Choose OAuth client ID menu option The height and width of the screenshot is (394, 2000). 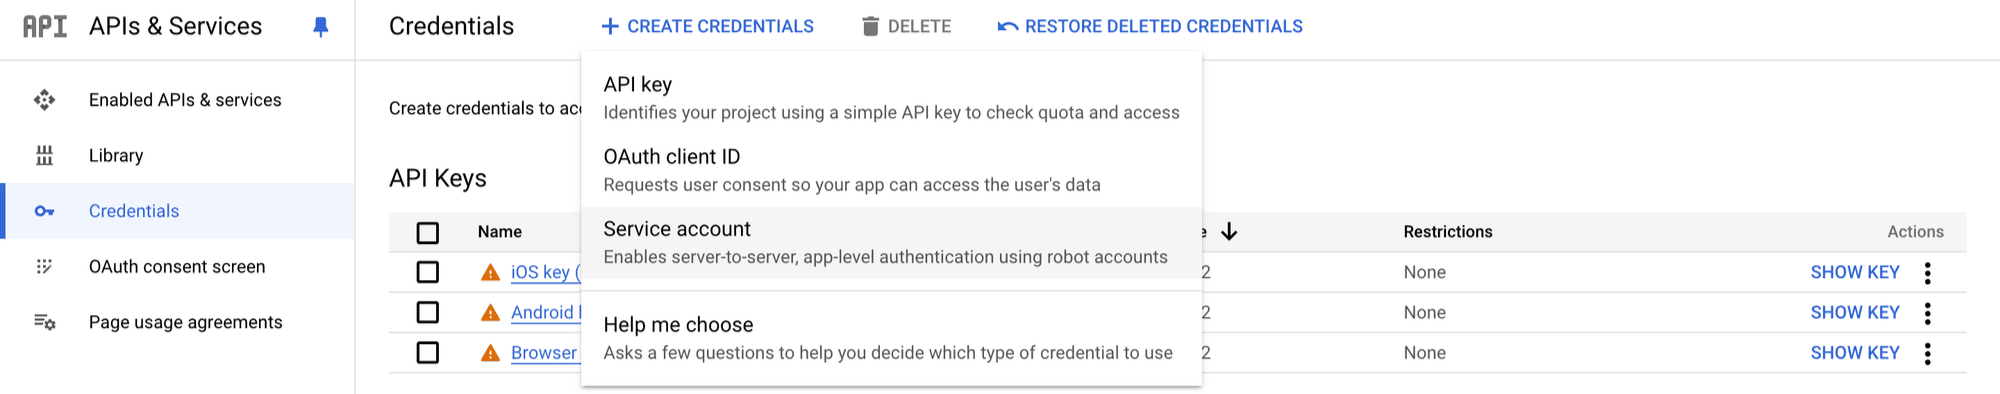tap(891, 171)
